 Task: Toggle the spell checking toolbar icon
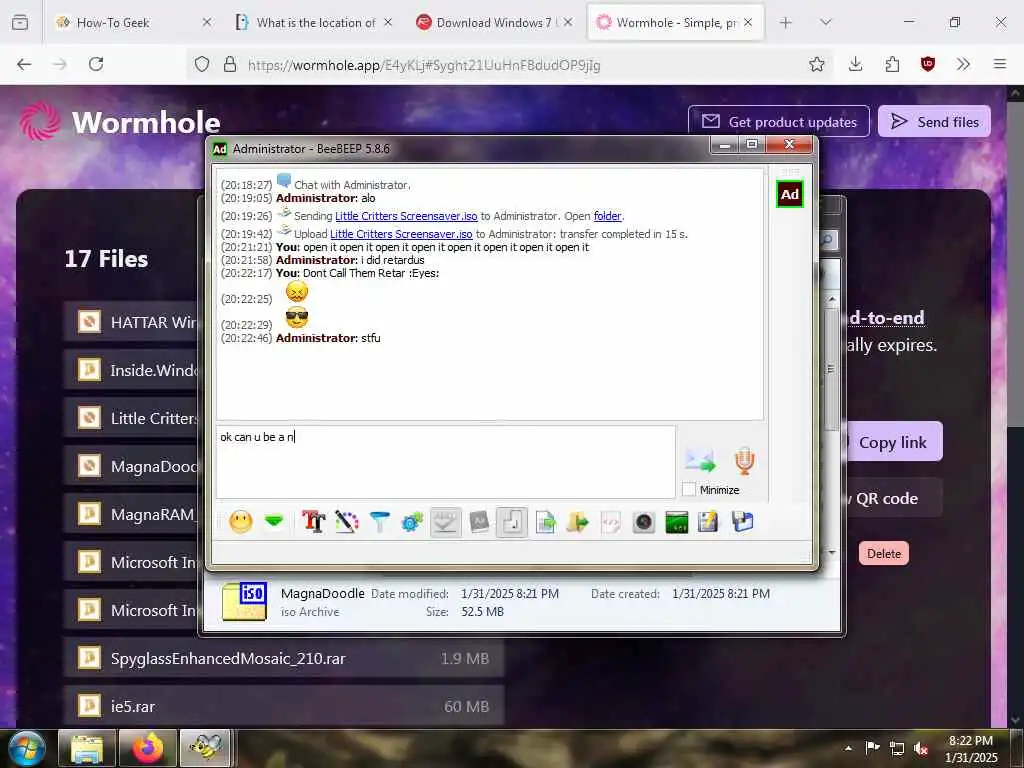(x=445, y=522)
